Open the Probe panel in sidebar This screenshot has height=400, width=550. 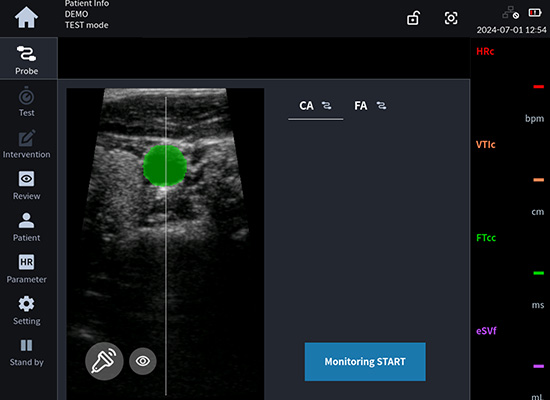(x=27, y=60)
